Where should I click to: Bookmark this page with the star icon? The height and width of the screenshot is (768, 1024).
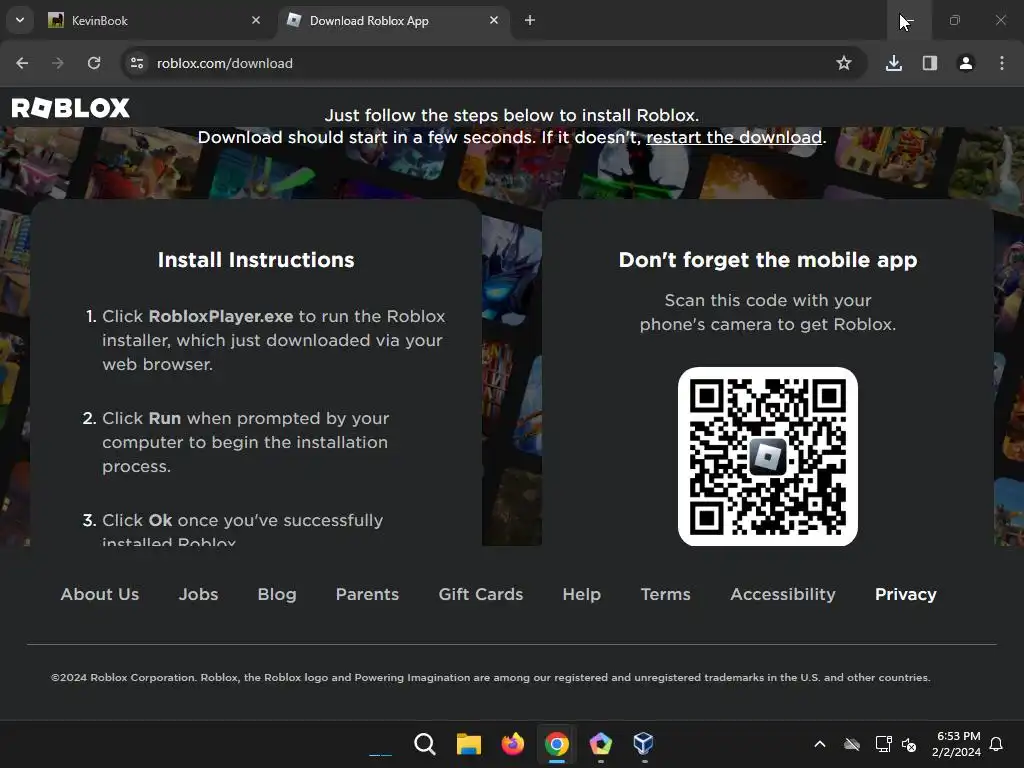click(x=844, y=63)
